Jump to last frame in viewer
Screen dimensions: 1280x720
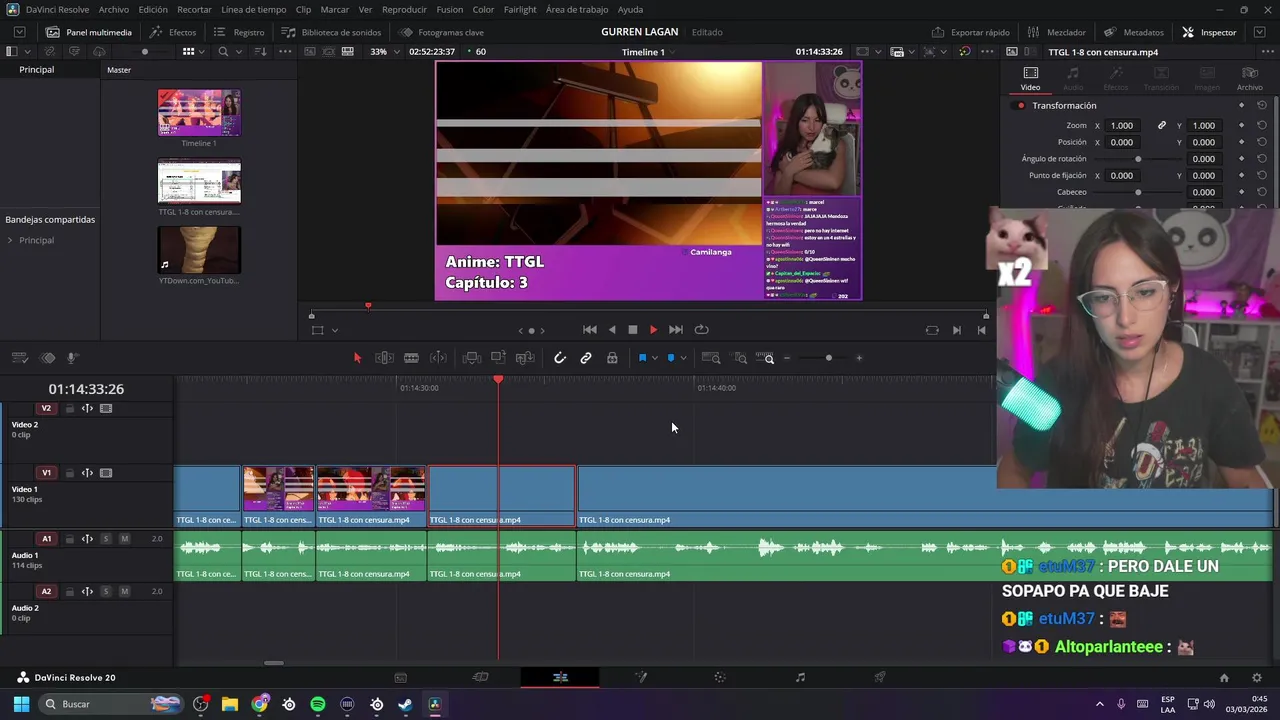[676, 330]
